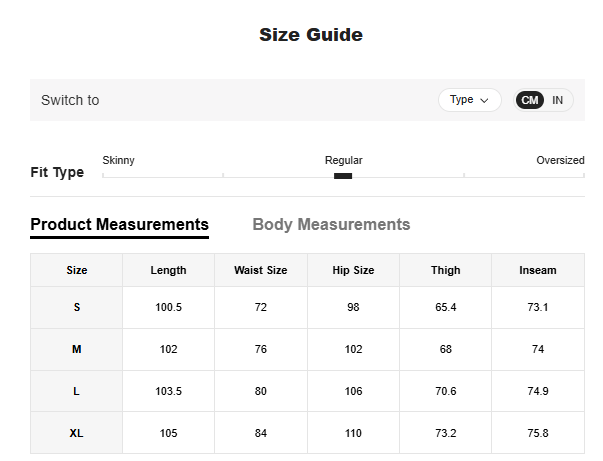This screenshot has height=461, width=603.
Task: Click the Regular fit marker on slider
Action: click(x=343, y=176)
